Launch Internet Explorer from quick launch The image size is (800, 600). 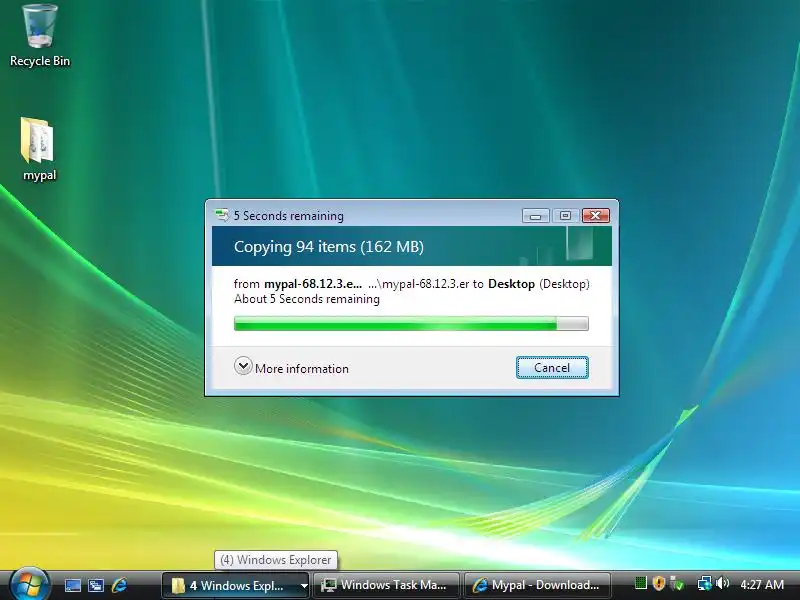pos(119,585)
